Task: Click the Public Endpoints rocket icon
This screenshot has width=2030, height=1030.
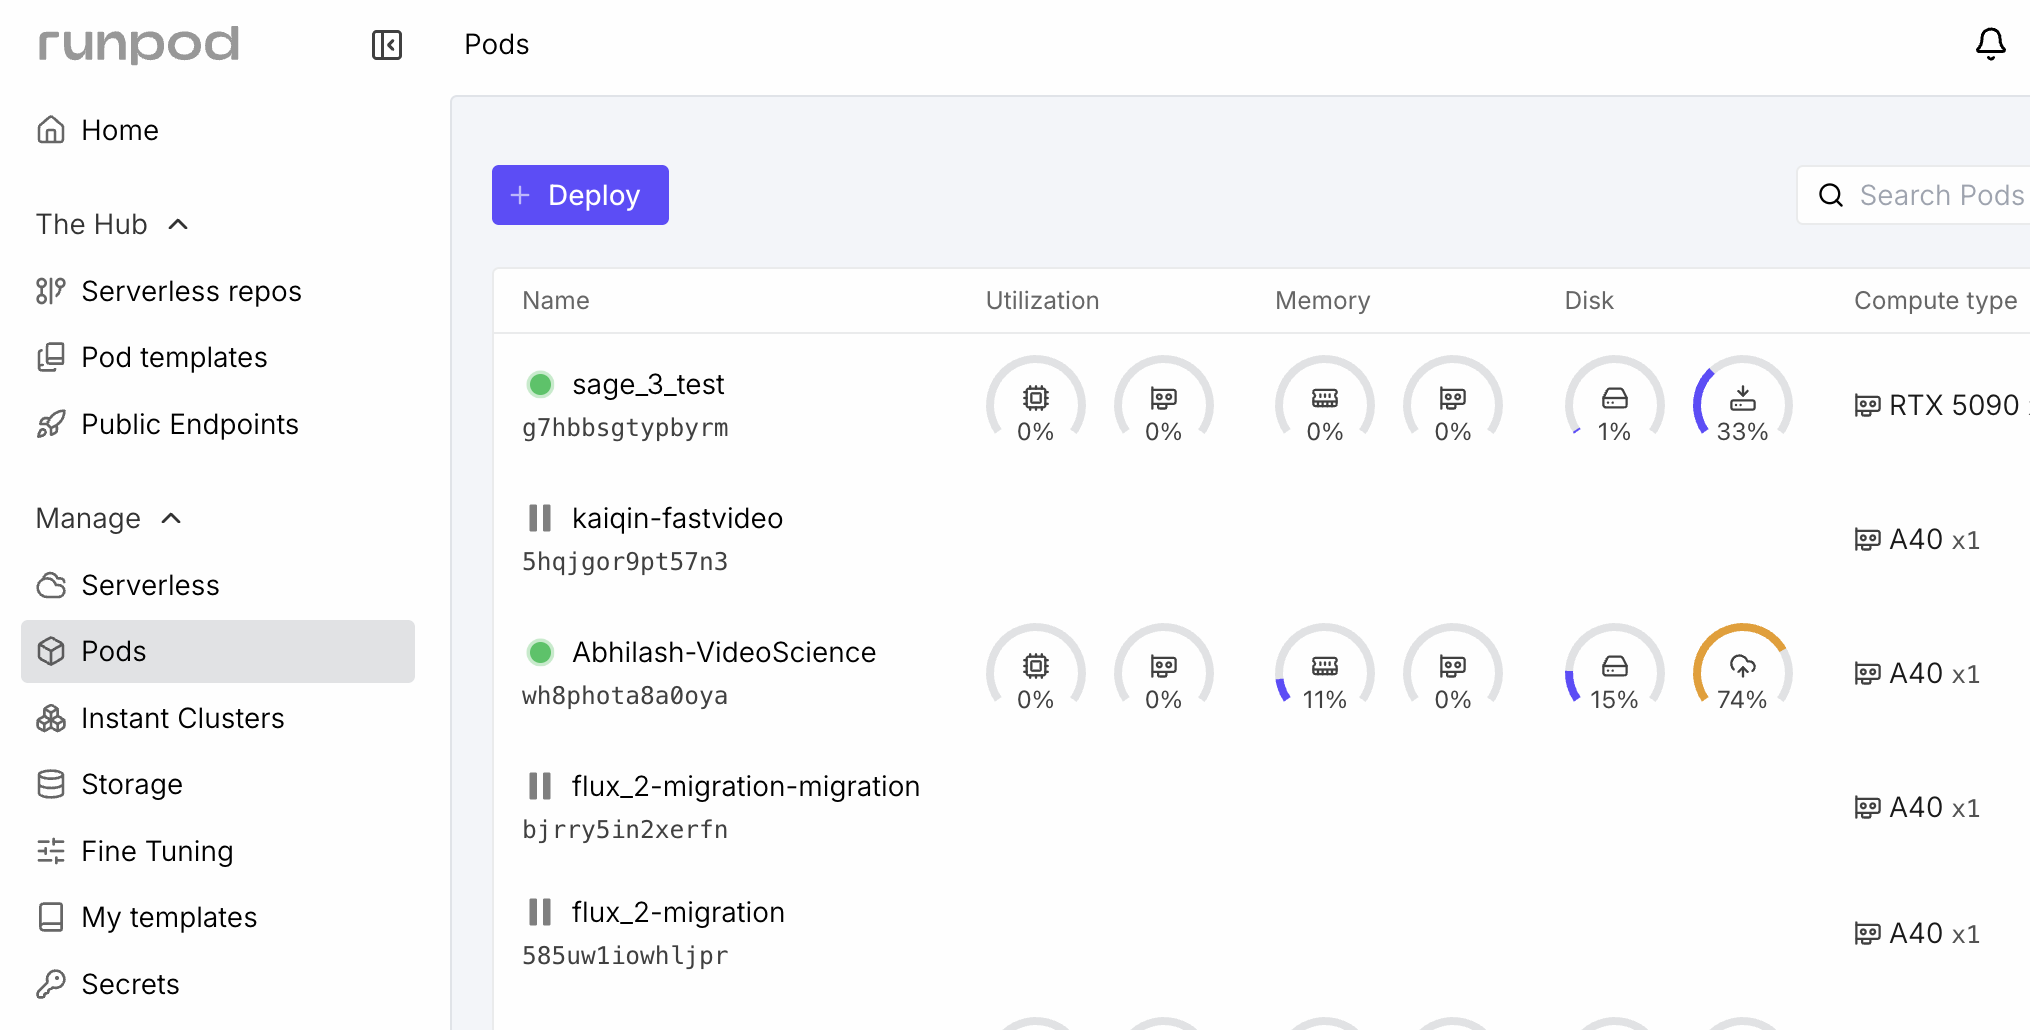Action: coord(51,424)
